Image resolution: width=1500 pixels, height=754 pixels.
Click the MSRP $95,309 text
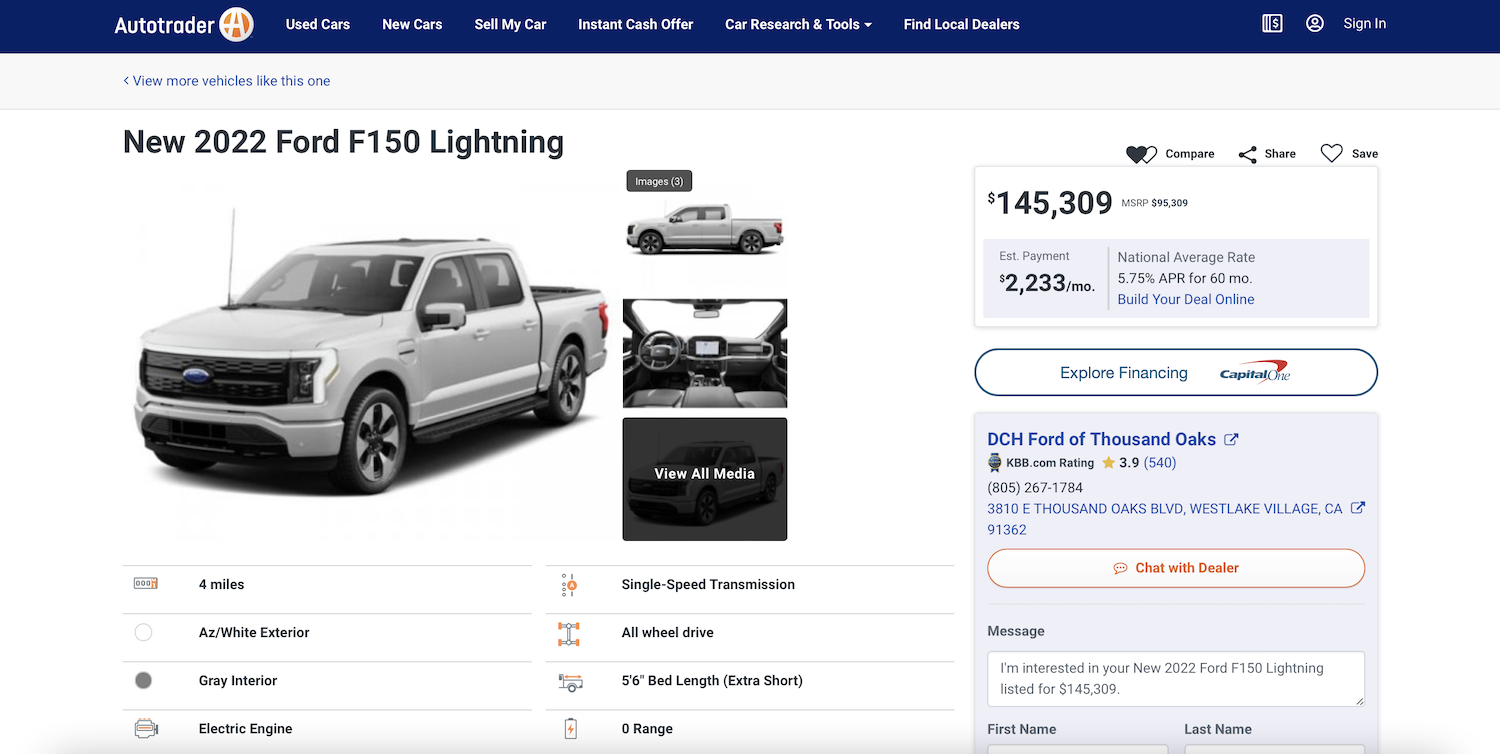[1155, 203]
